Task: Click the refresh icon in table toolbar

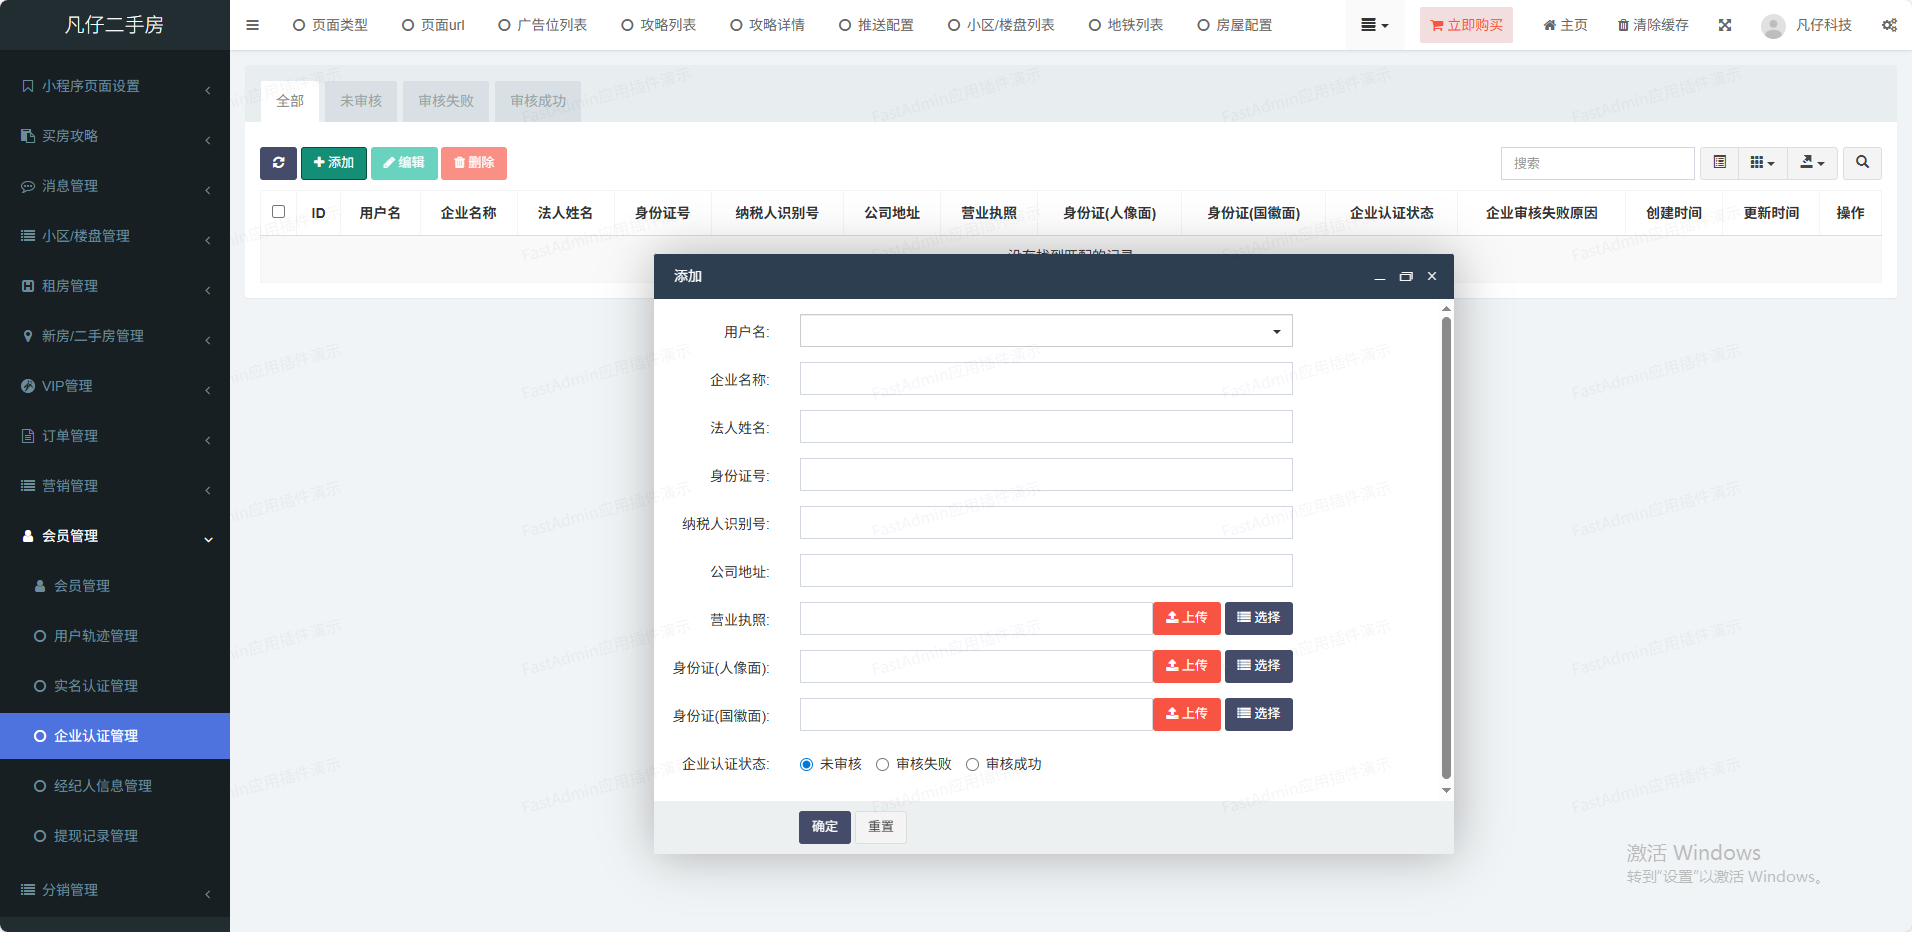Action: [278, 163]
